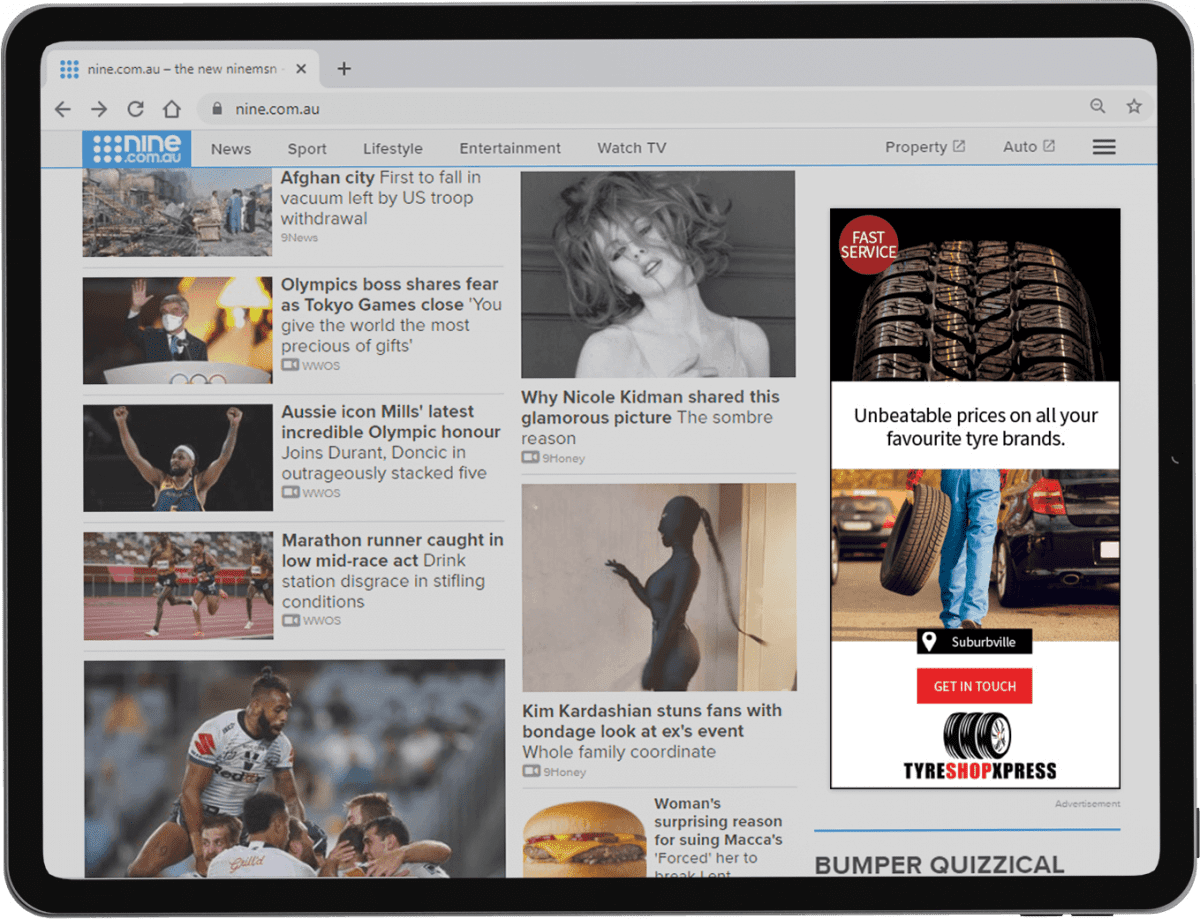This screenshot has height=919, width=1200.
Task: Click the zoom magnifier icon in address bar
Action: tap(1097, 106)
